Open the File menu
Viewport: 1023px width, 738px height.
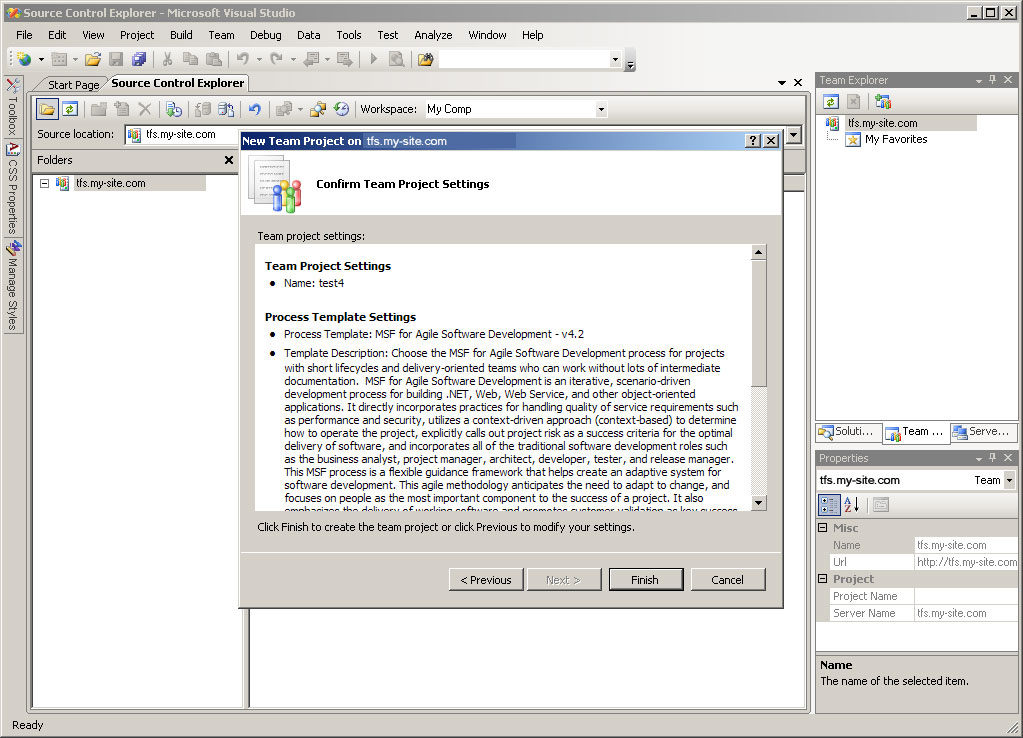(24, 35)
